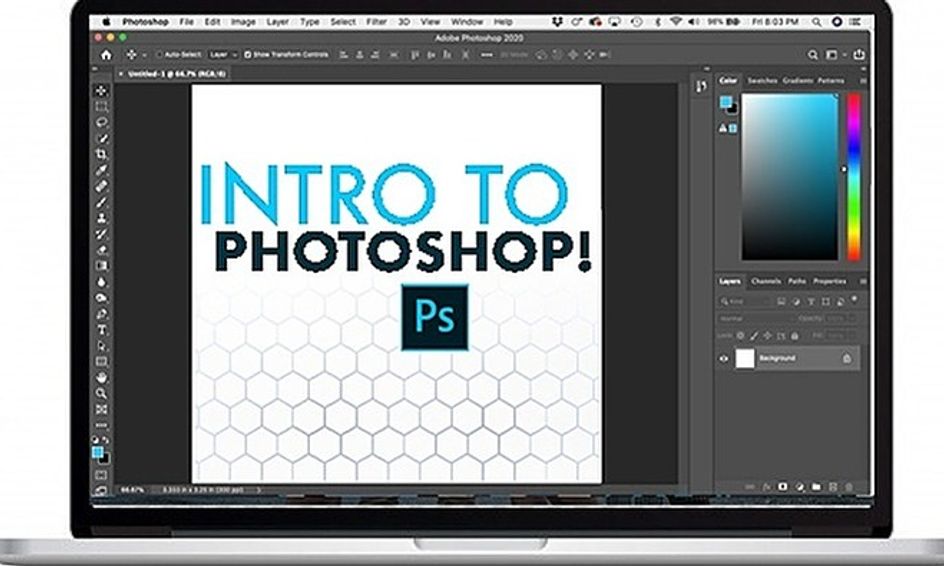Select the Path Selection tool
The height and width of the screenshot is (566, 944).
[x=101, y=346]
